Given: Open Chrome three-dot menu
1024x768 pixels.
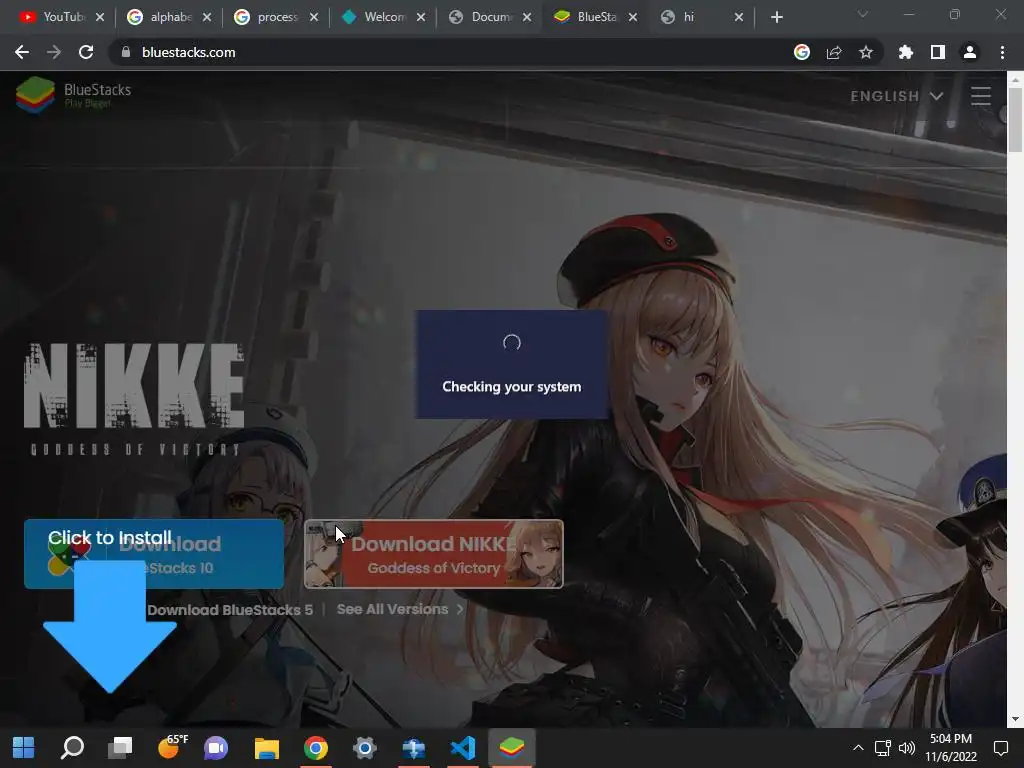Looking at the screenshot, I should [x=1002, y=52].
